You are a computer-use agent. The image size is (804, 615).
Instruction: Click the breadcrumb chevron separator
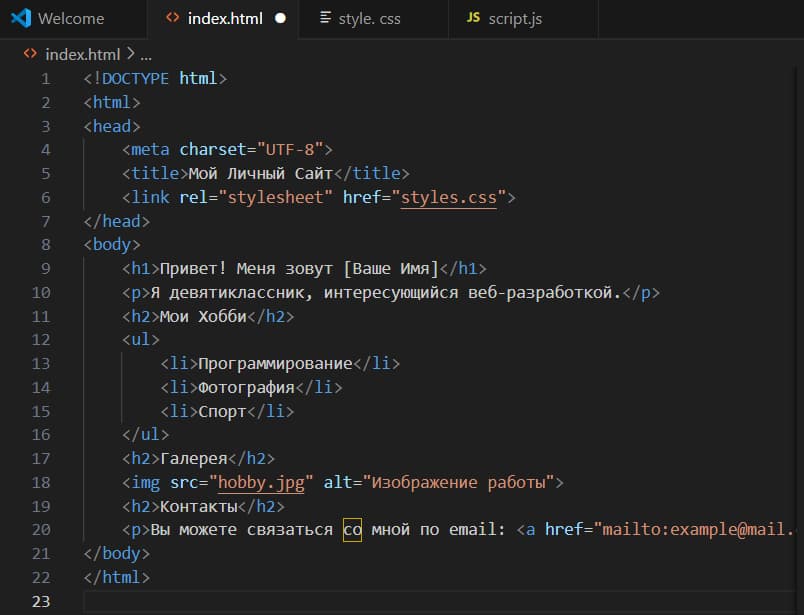130,53
